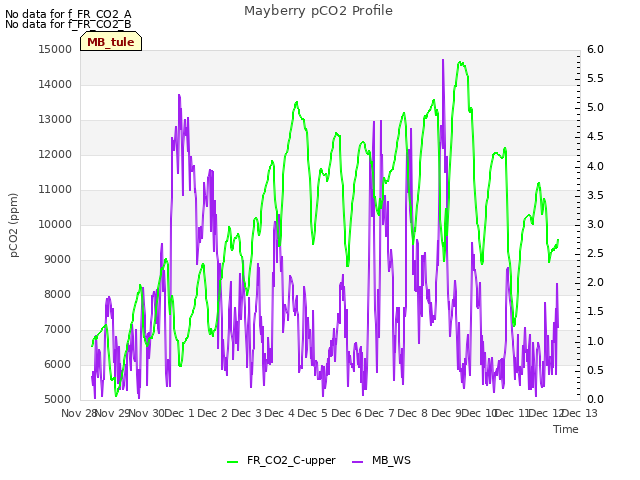
Task: Click the Dec 4 date tick label
Action: [x=279, y=413]
